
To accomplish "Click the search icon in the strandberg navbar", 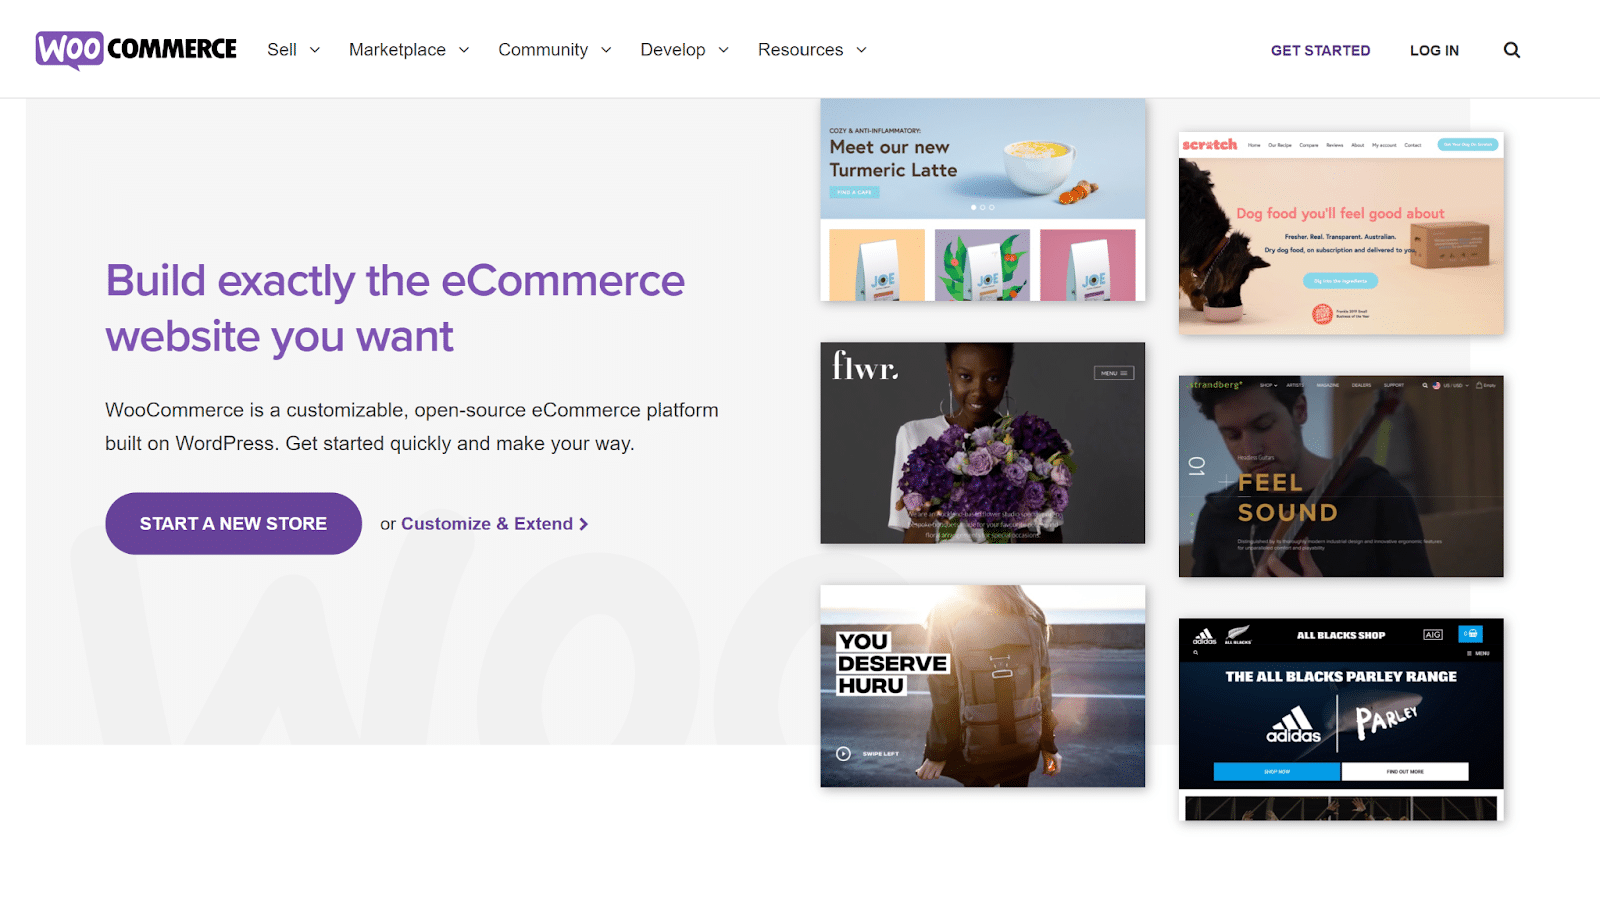I will (x=1425, y=385).
